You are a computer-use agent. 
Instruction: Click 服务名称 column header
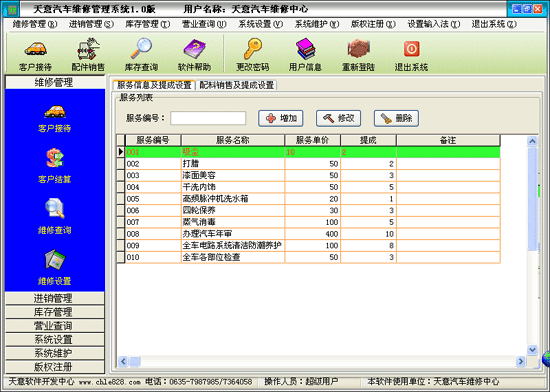(x=233, y=140)
